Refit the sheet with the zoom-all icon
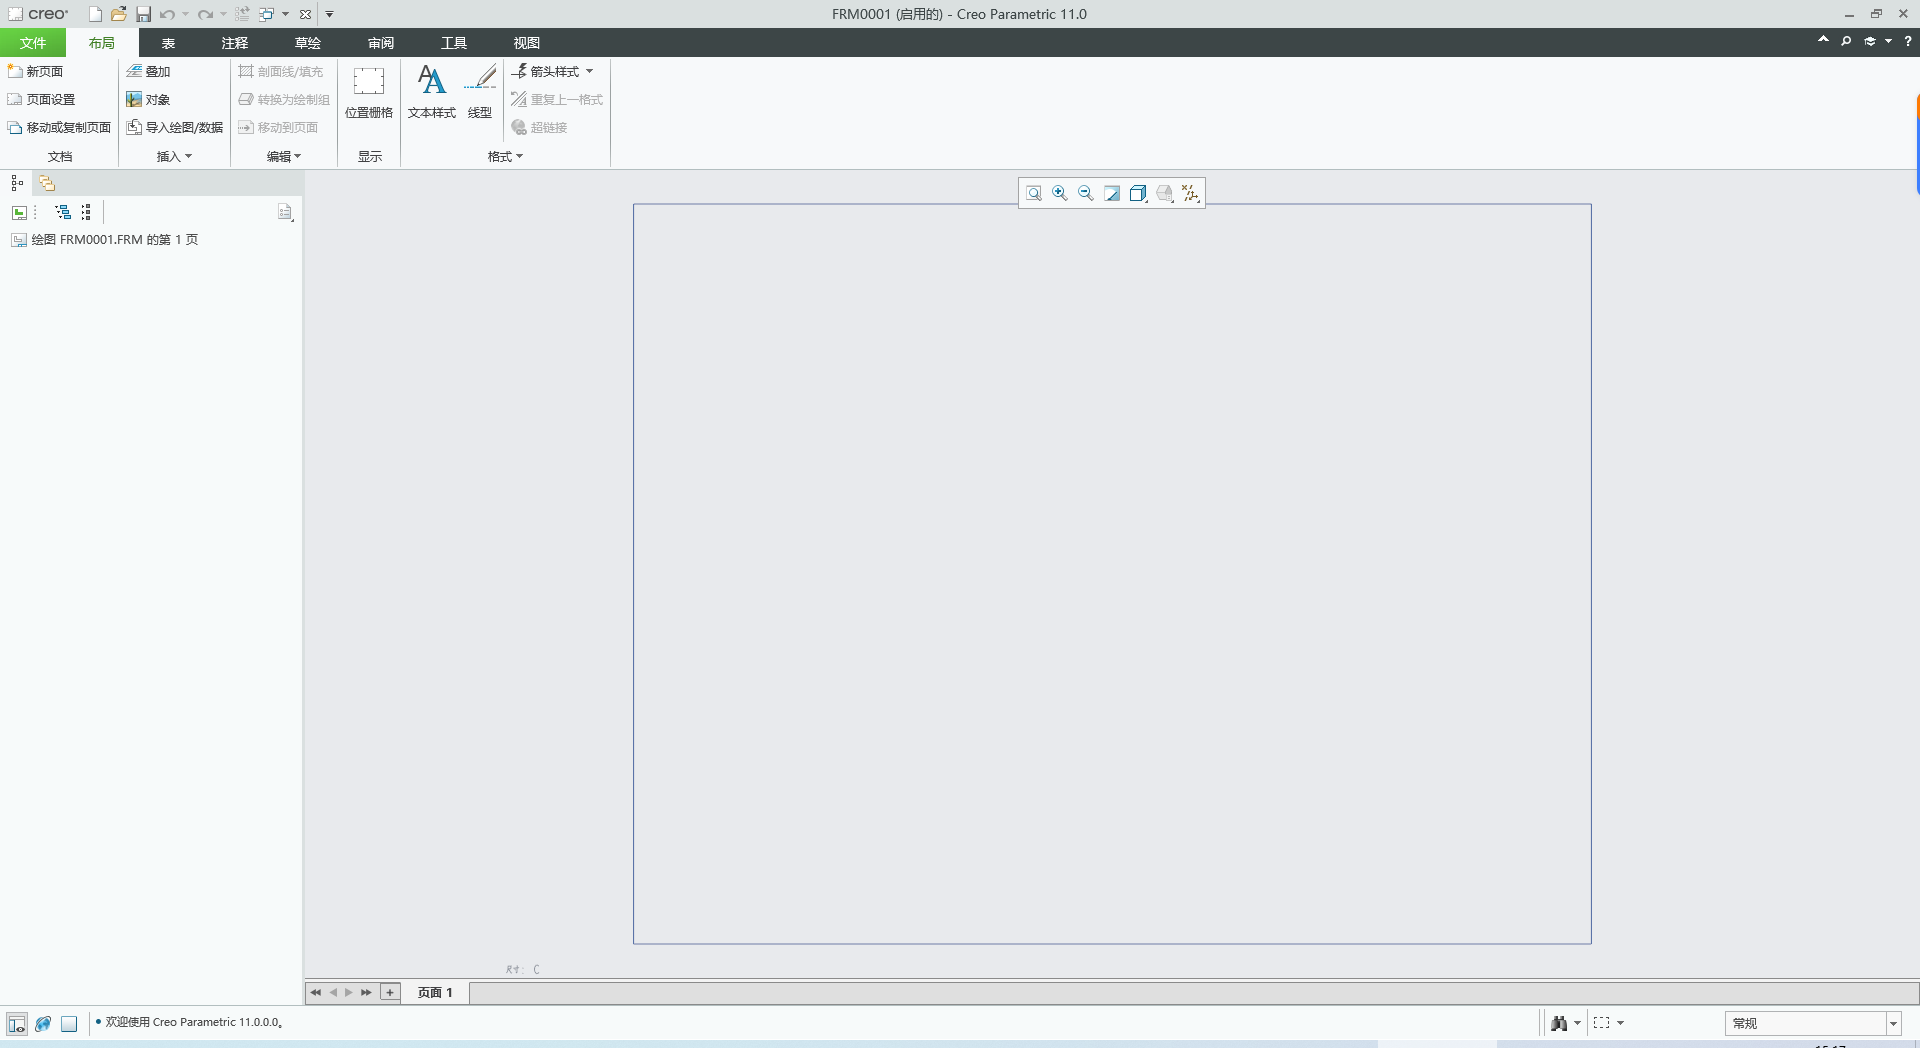 pos(1033,193)
